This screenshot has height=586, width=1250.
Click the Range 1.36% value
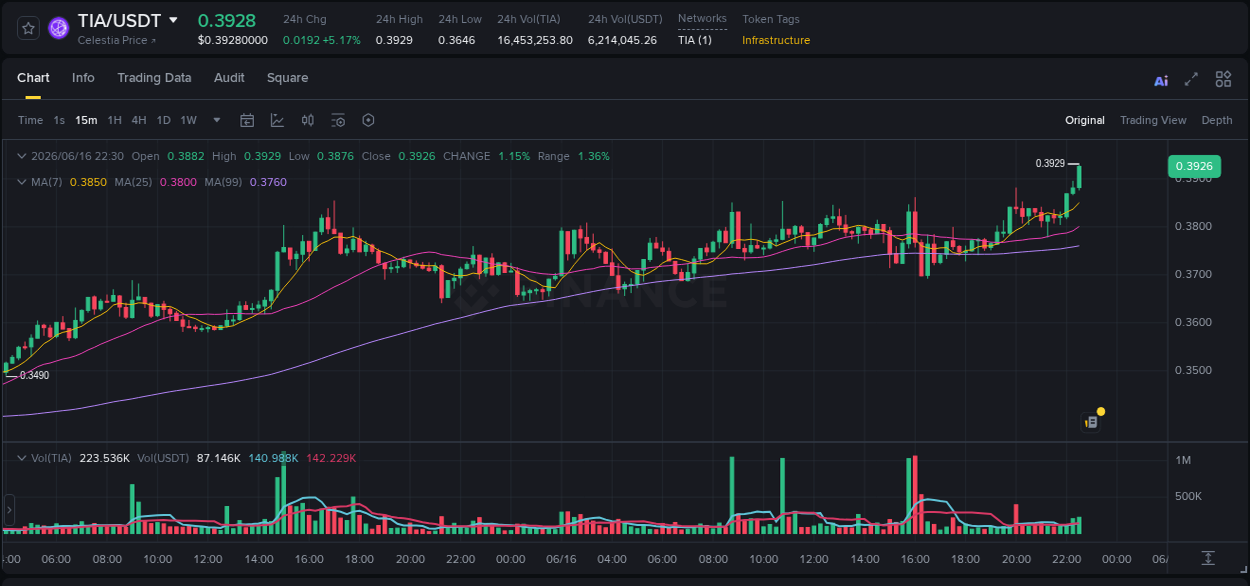point(593,156)
